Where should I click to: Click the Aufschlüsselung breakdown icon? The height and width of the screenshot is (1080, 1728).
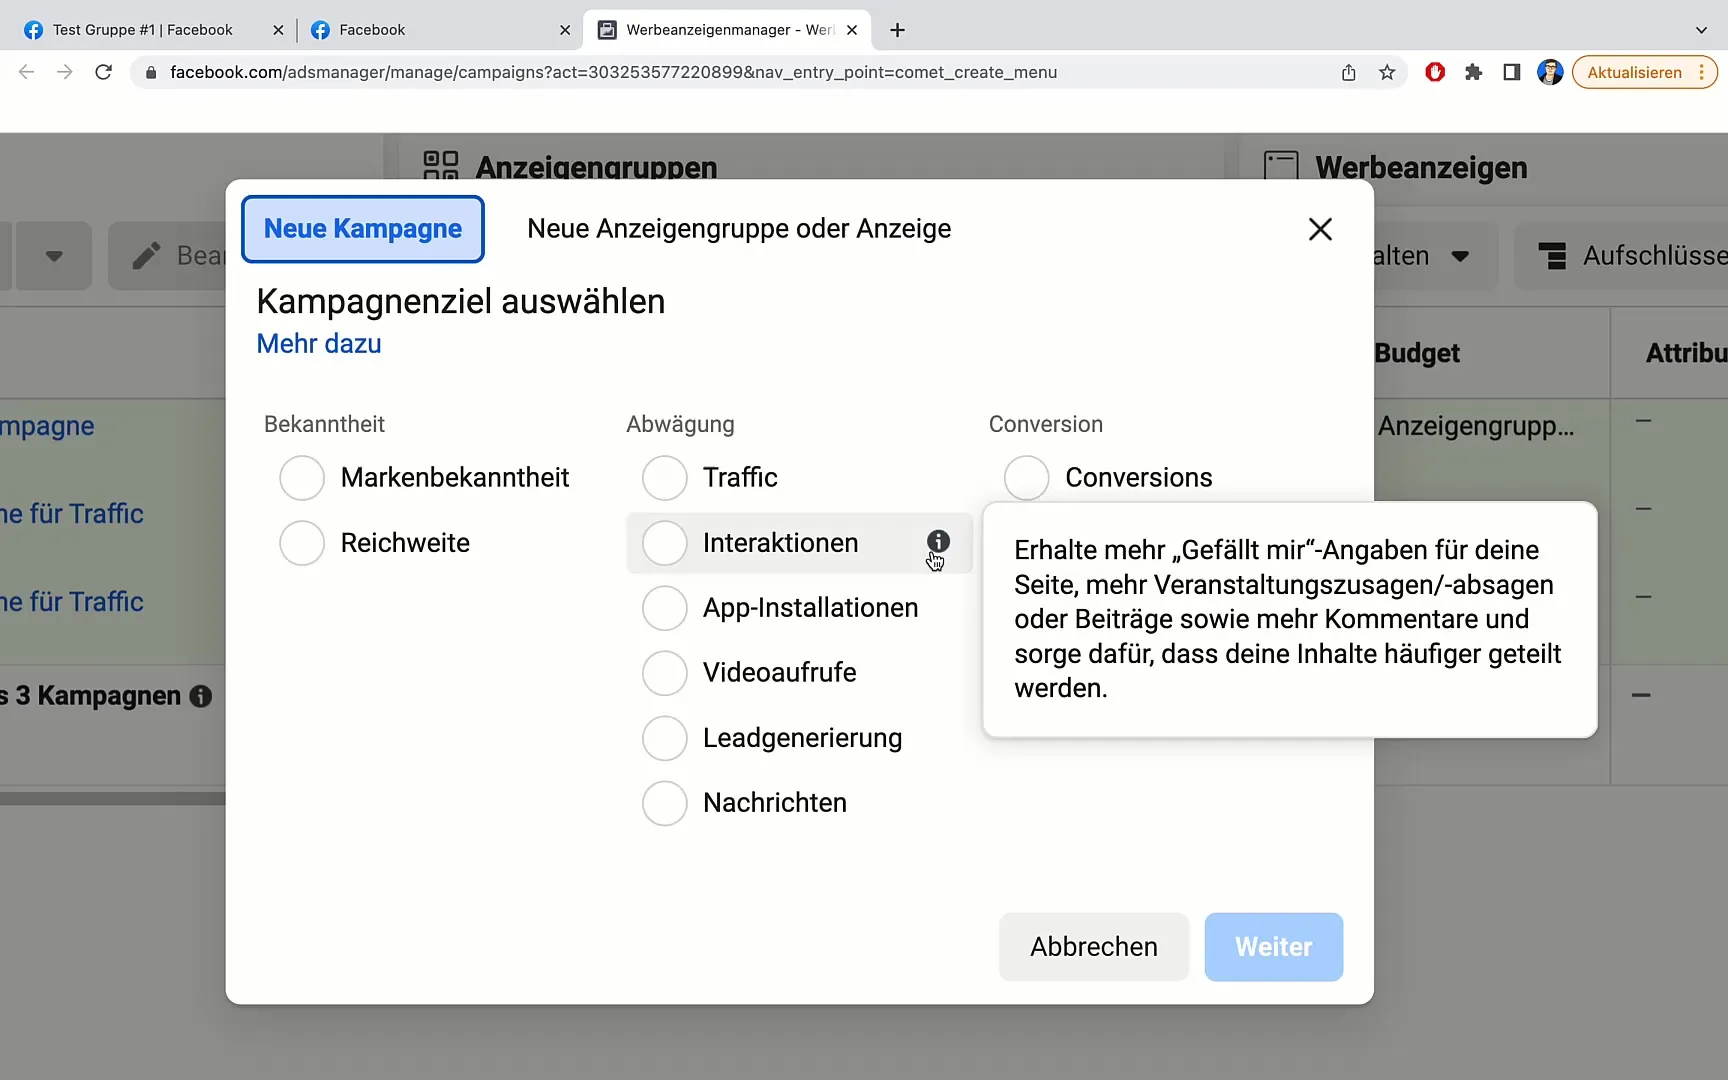(1552, 256)
